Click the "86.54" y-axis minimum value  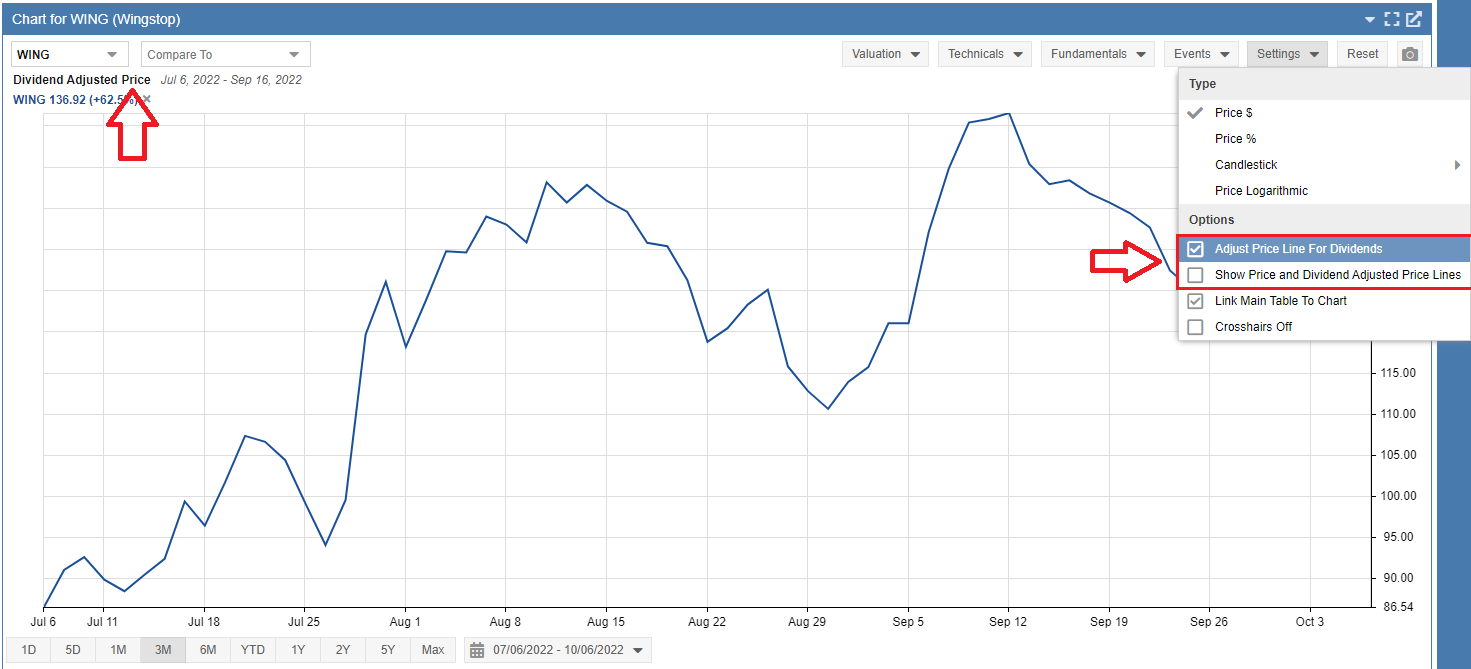pyautogui.click(x=1396, y=607)
